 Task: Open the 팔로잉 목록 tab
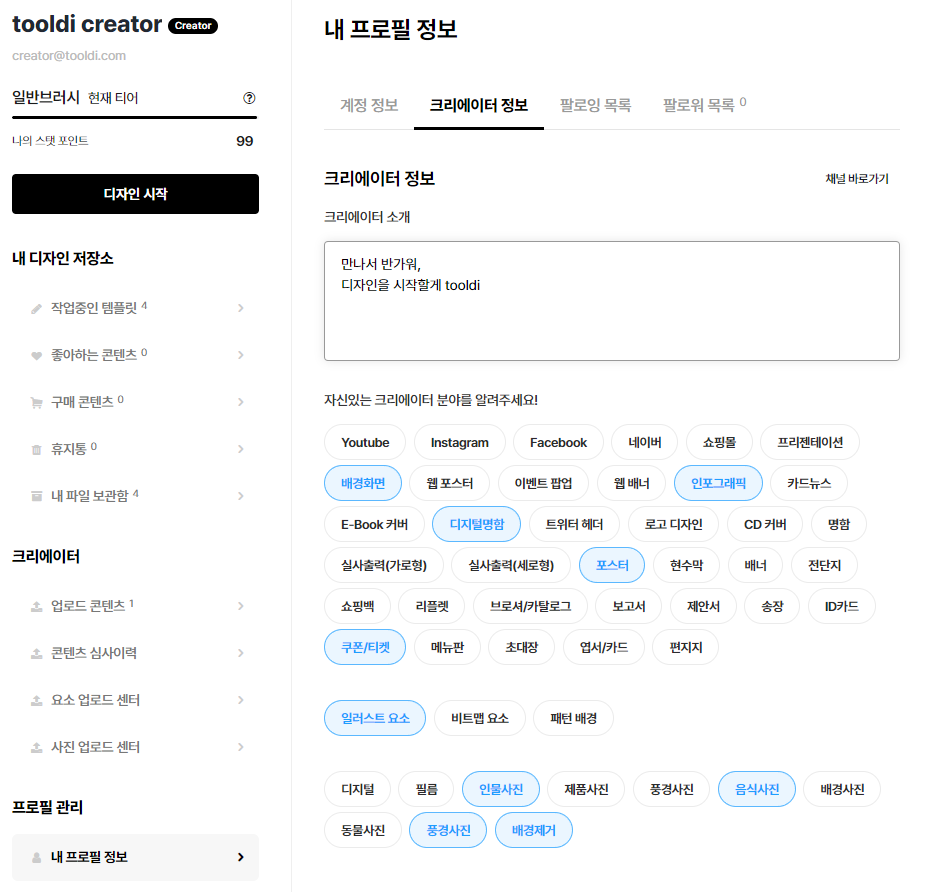click(x=595, y=105)
